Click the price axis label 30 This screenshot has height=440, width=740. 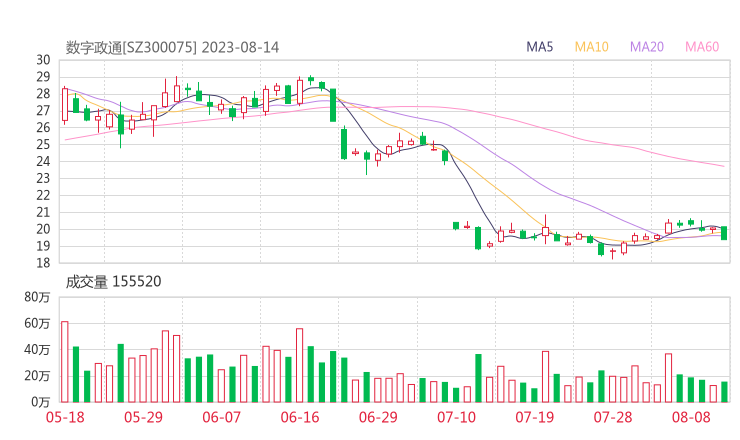coord(43,60)
